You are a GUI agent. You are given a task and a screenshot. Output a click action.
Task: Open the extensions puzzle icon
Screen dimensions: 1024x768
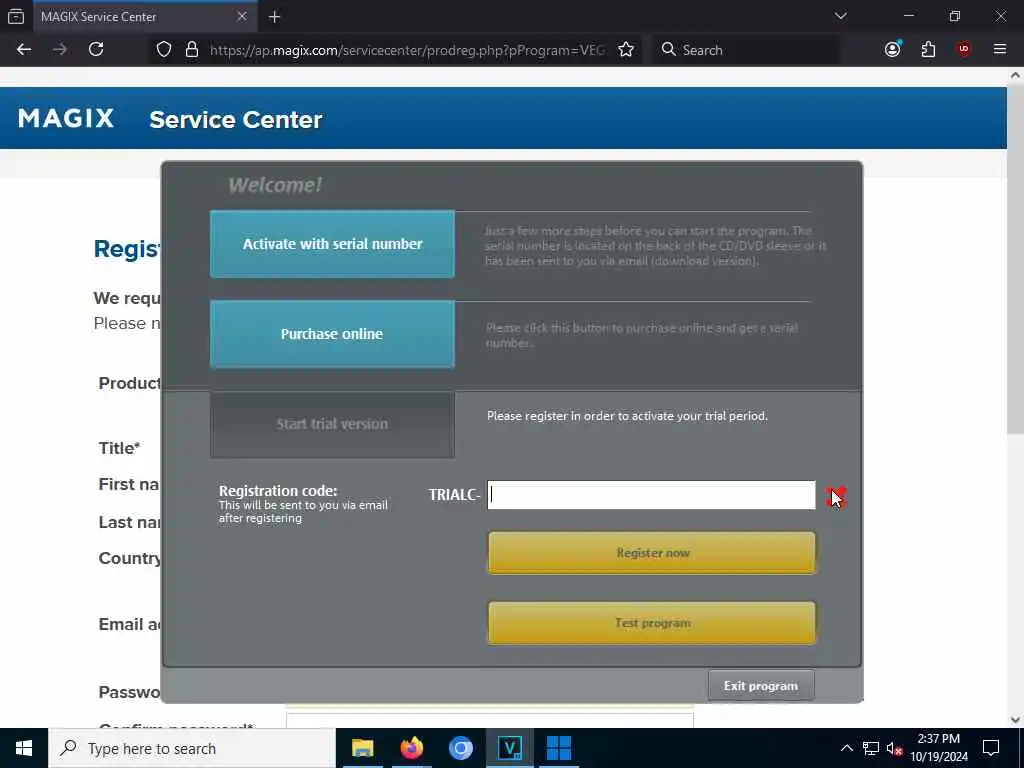coord(928,50)
